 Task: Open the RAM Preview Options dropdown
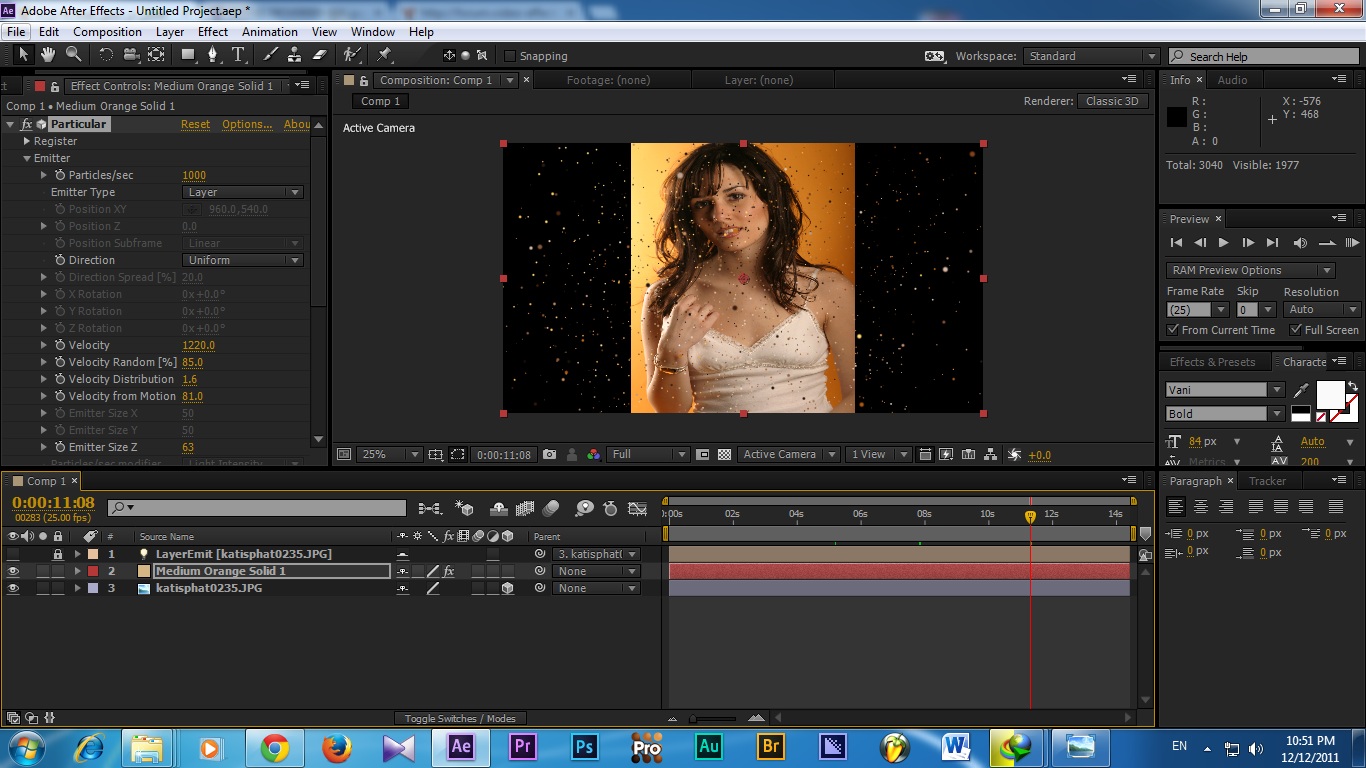click(1250, 270)
